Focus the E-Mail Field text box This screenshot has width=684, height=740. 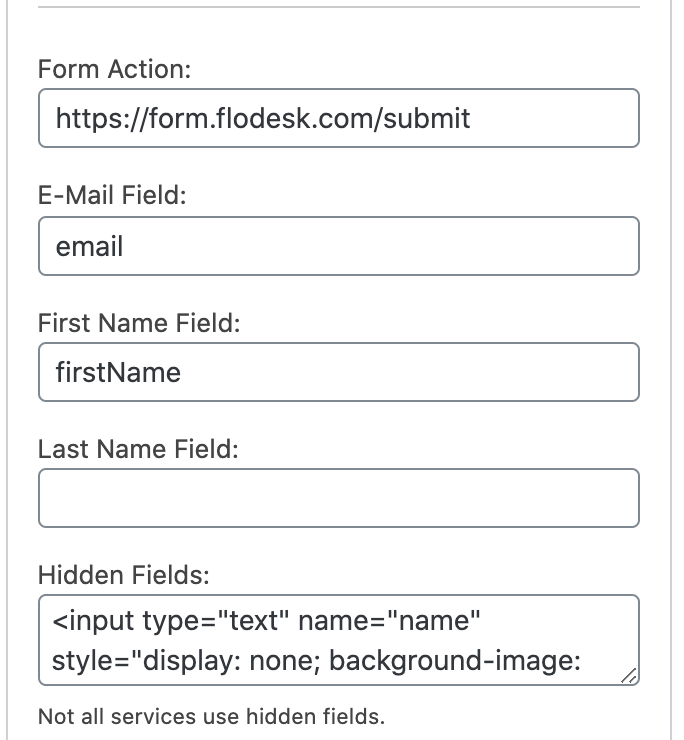(338, 246)
